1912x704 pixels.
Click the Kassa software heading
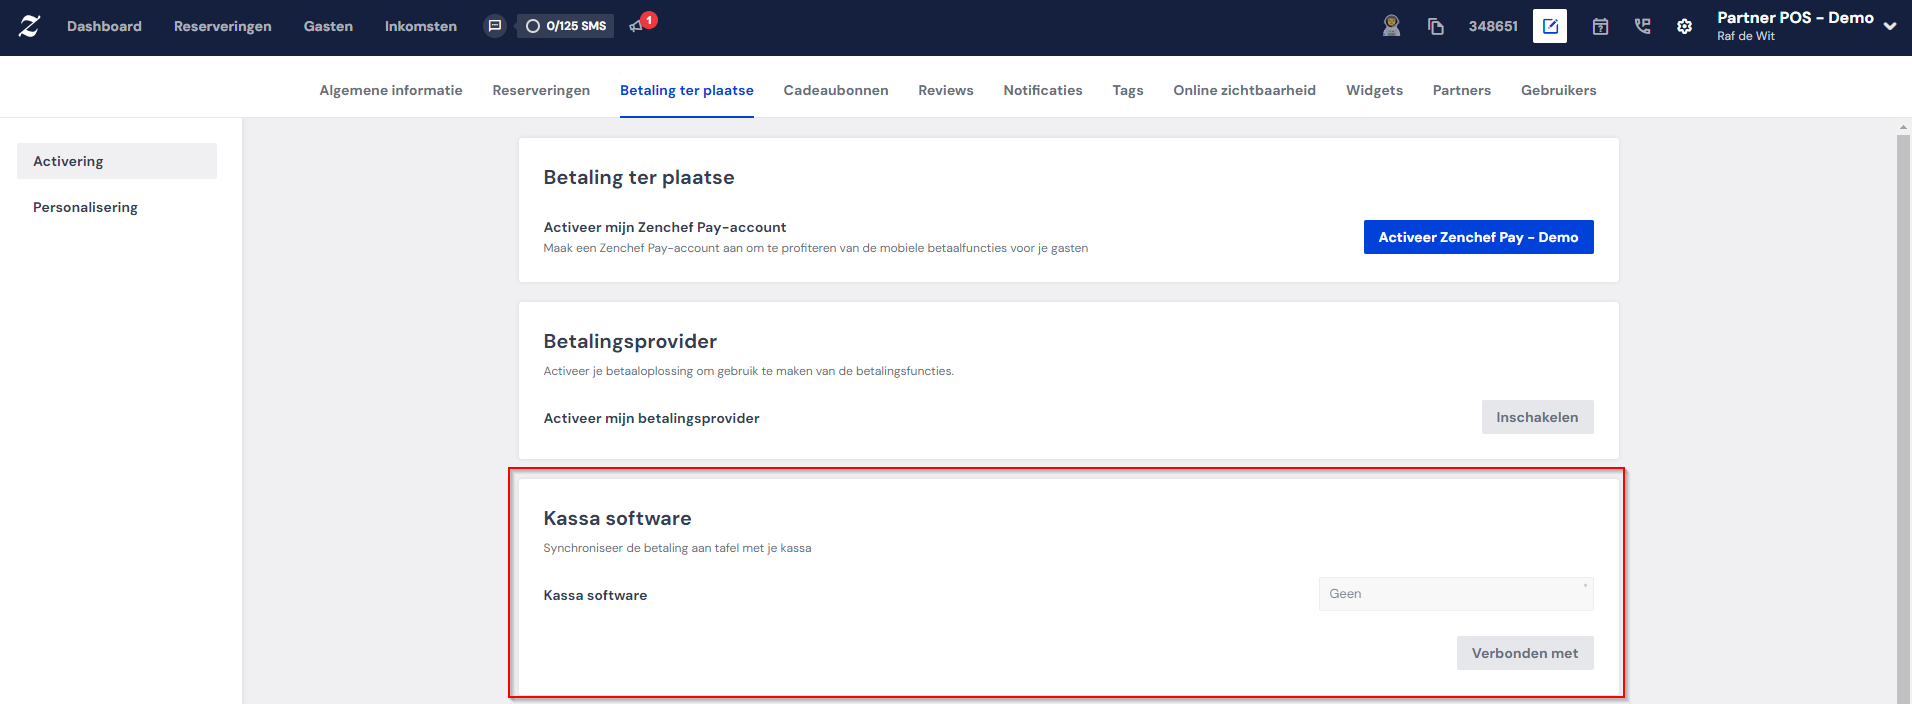[x=617, y=518]
